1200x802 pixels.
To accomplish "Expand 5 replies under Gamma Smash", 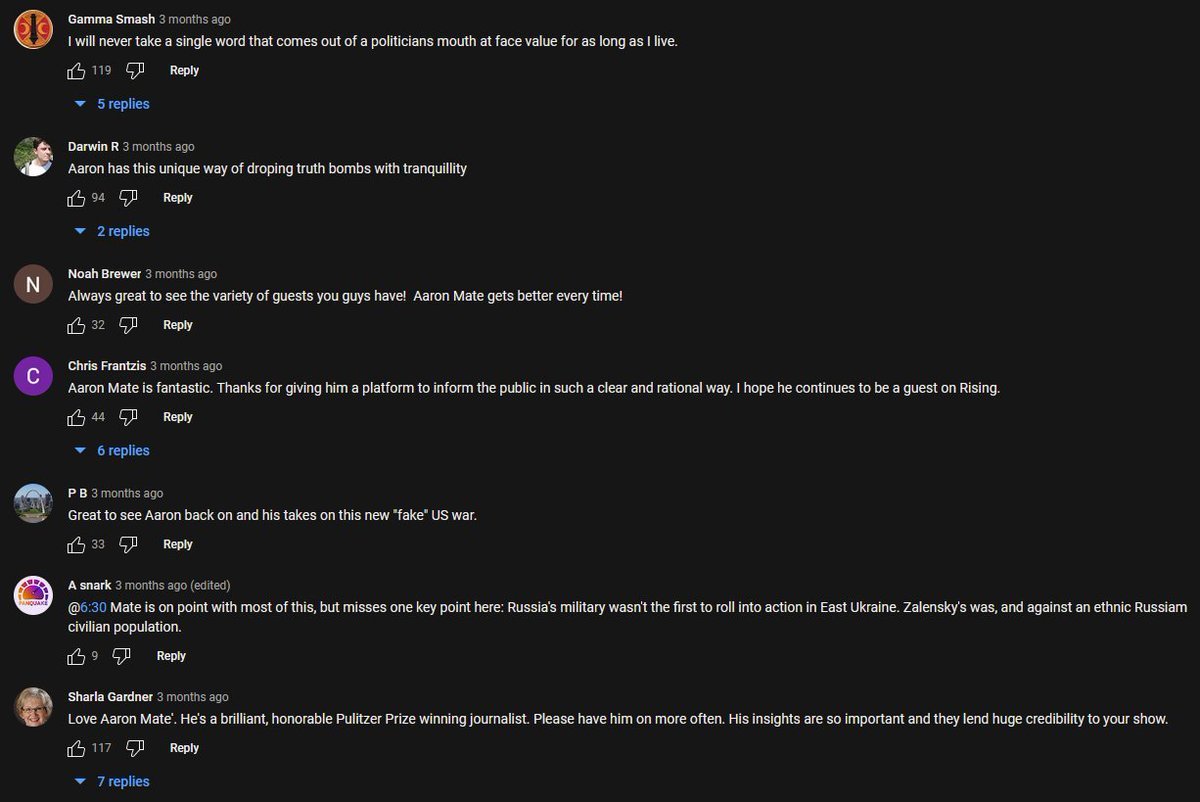I will tap(112, 104).
